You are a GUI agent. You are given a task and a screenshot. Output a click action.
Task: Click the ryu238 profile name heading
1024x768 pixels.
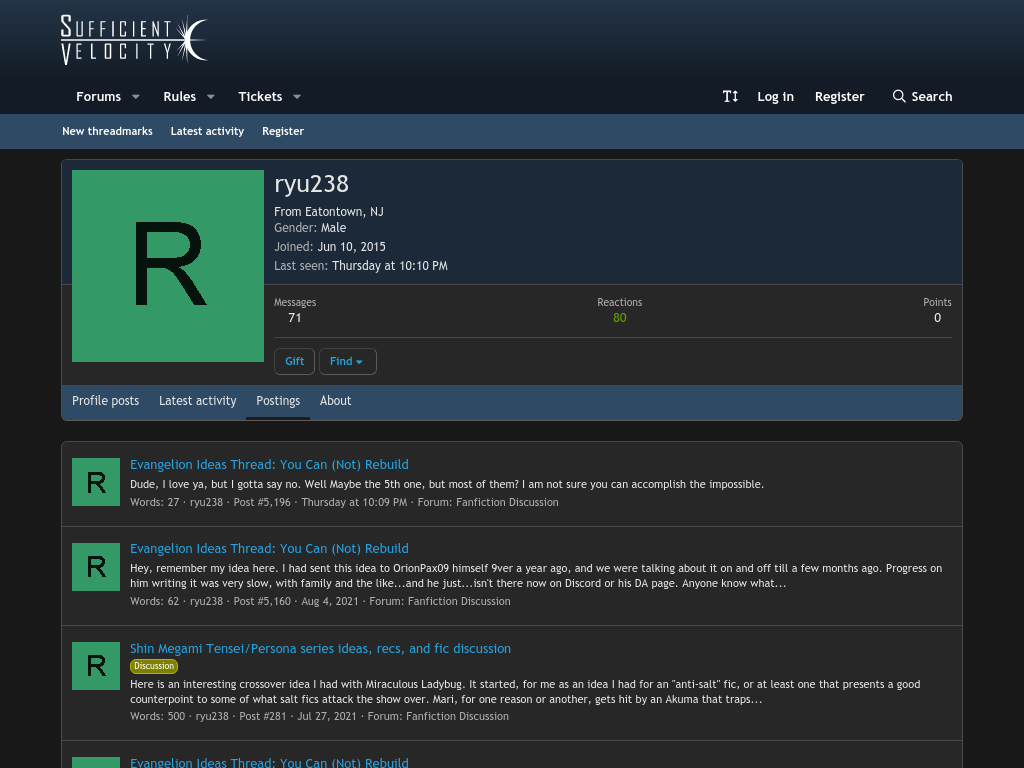click(x=312, y=184)
